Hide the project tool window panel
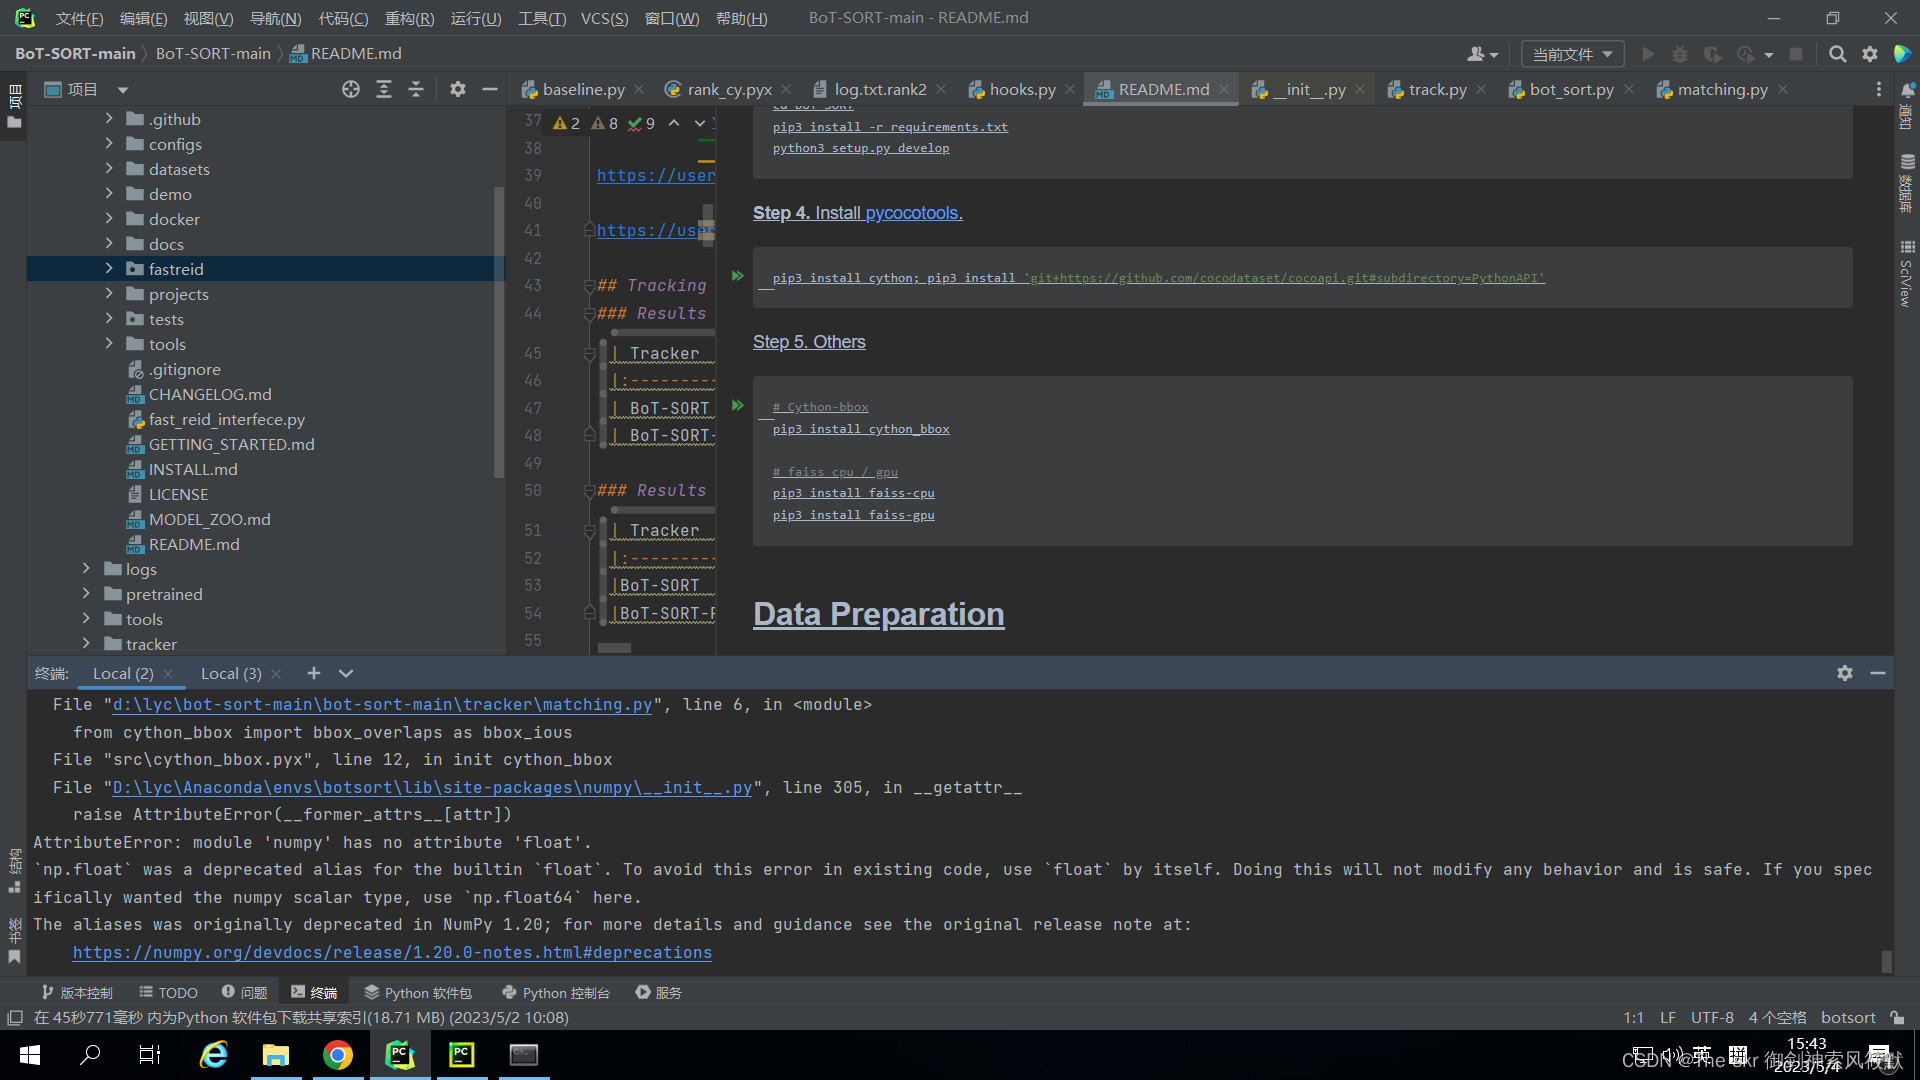The image size is (1920, 1080). [x=489, y=90]
